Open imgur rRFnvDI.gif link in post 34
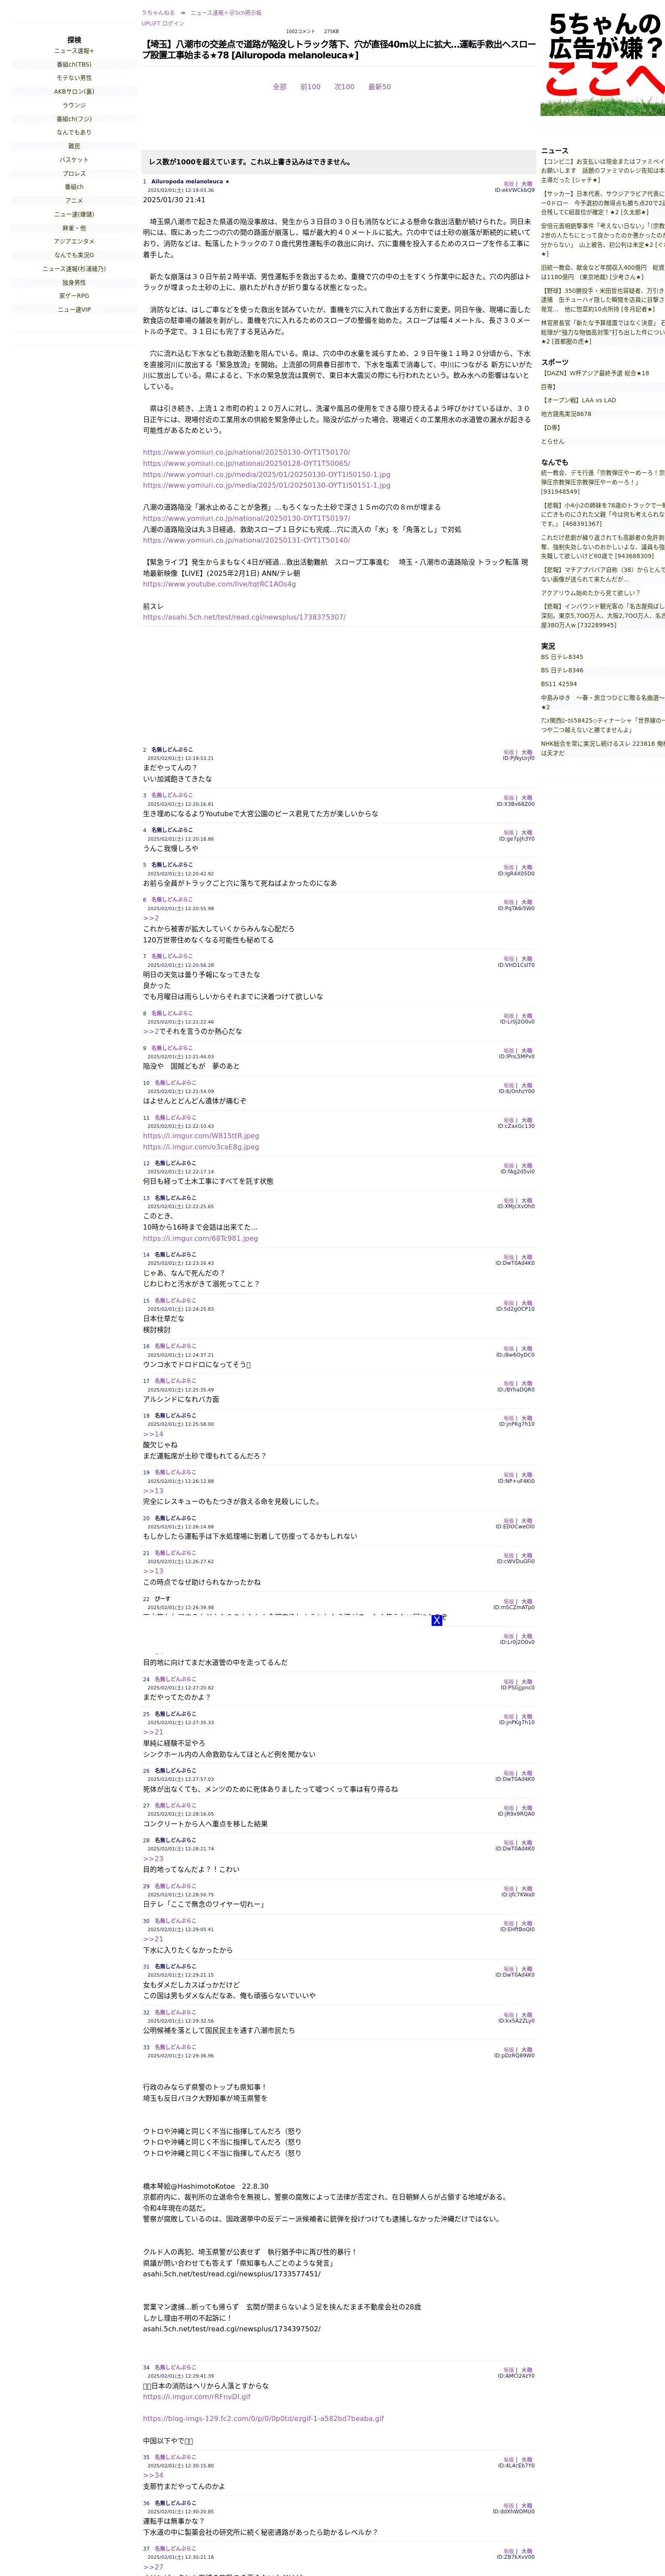 (x=196, y=2397)
